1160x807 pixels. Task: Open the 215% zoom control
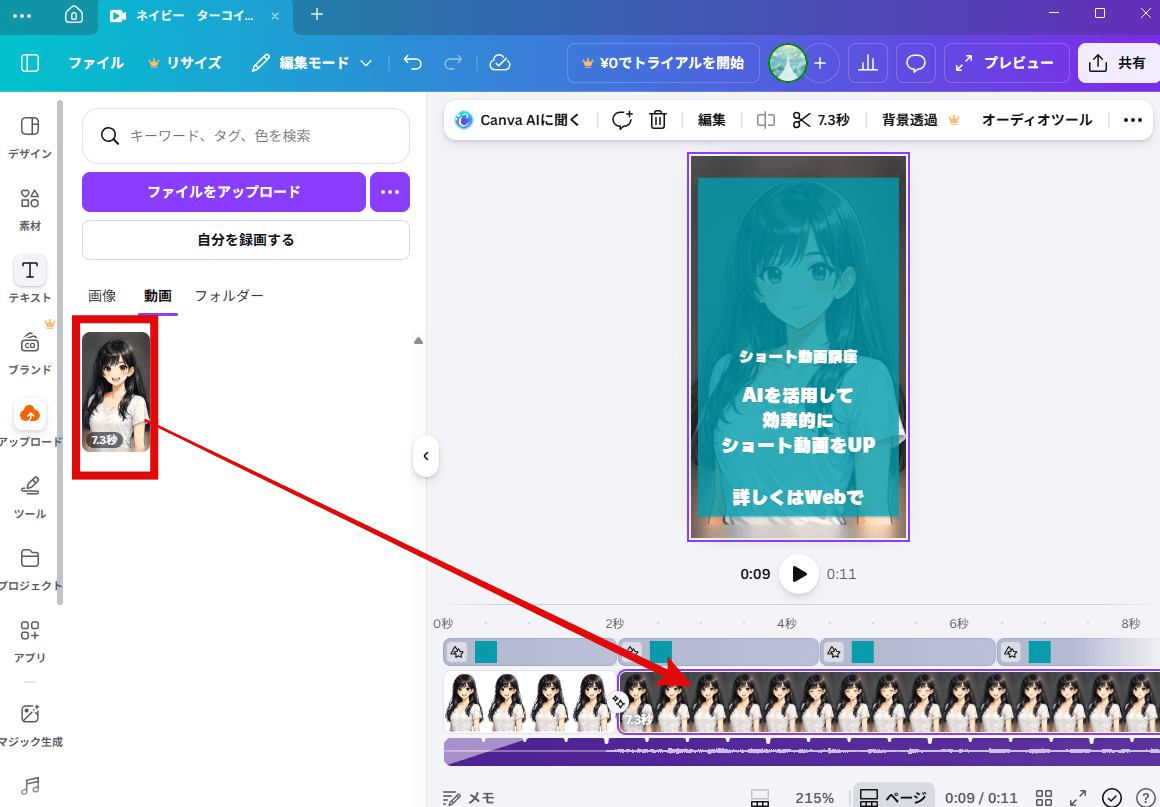[x=814, y=796]
